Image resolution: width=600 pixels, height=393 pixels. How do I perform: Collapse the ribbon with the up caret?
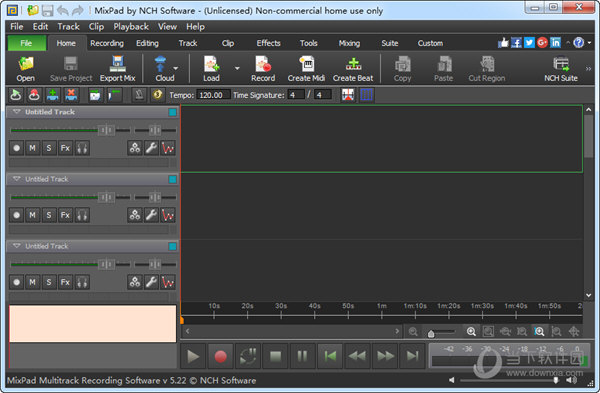pos(568,42)
